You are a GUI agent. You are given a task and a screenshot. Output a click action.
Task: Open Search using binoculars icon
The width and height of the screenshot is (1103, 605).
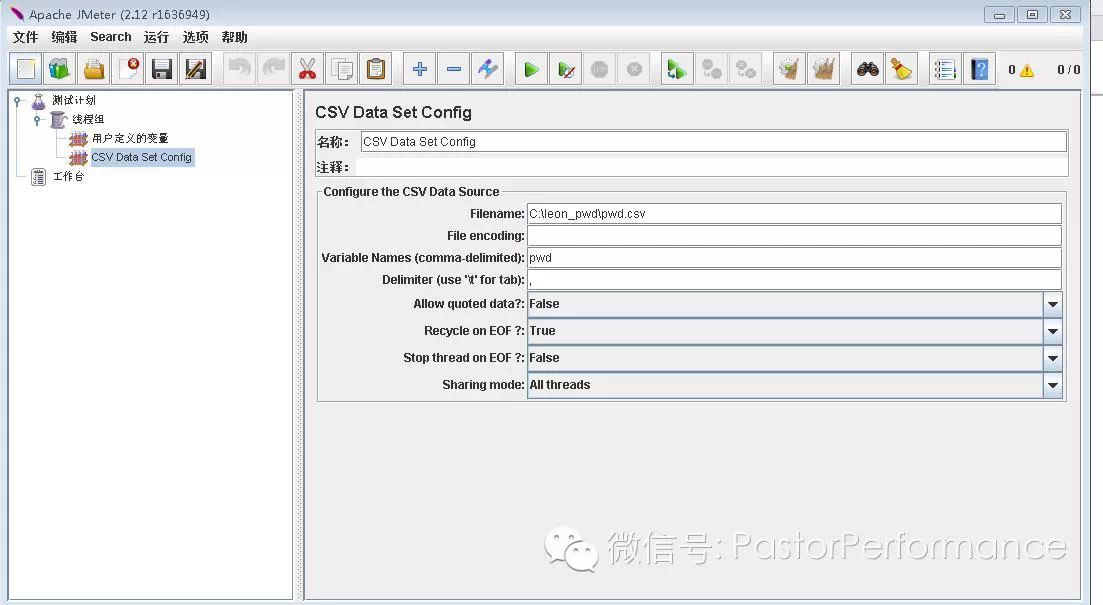(867, 69)
